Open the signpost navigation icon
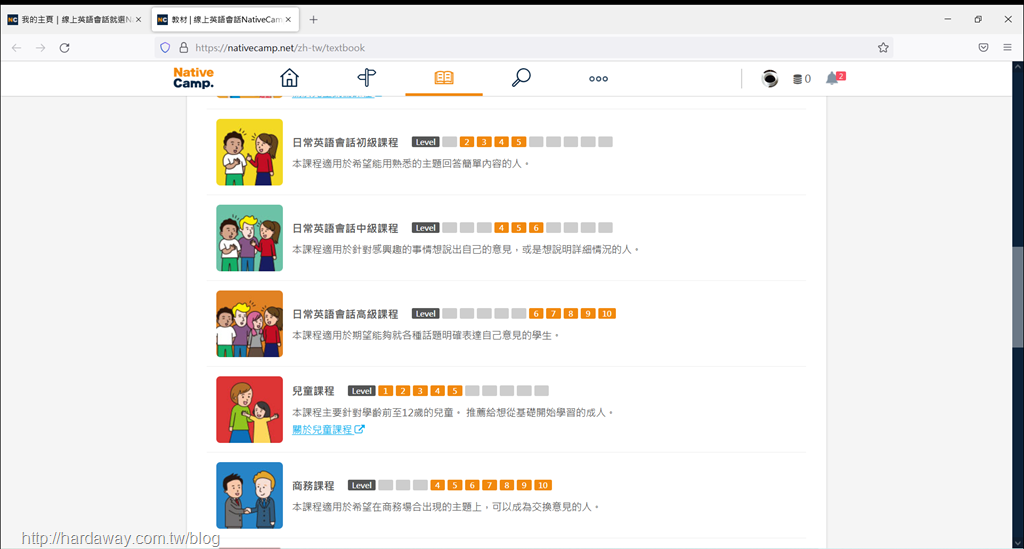Viewport: 1024px width, 549px height. [367, 78]
